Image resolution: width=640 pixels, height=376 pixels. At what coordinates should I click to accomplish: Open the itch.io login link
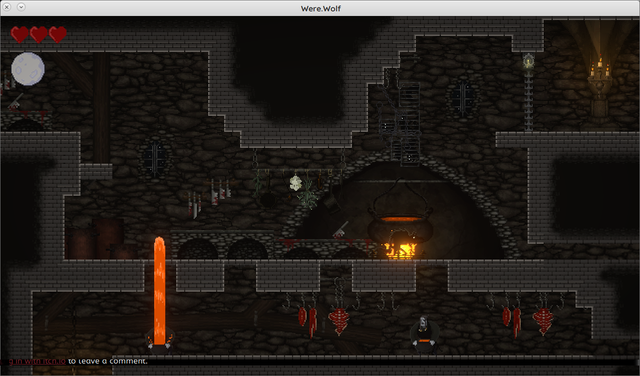(x=33, y=361)
